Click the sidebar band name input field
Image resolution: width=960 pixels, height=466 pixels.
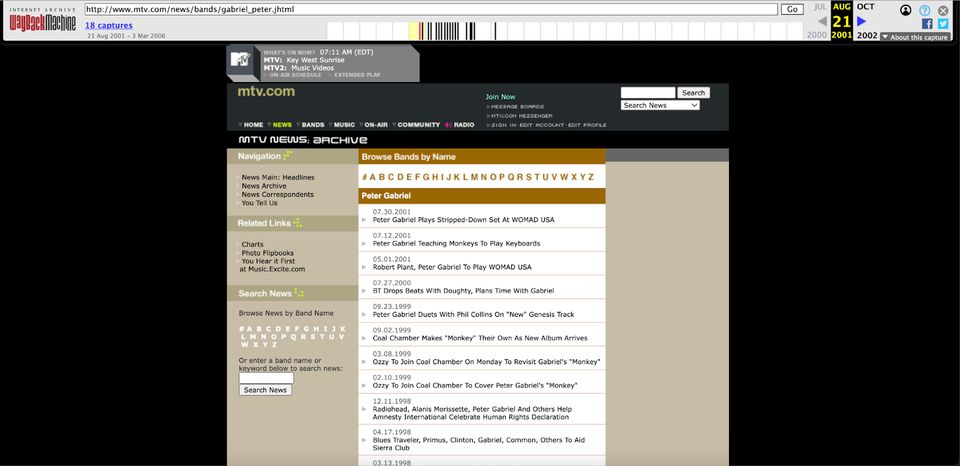pos(266,378)
